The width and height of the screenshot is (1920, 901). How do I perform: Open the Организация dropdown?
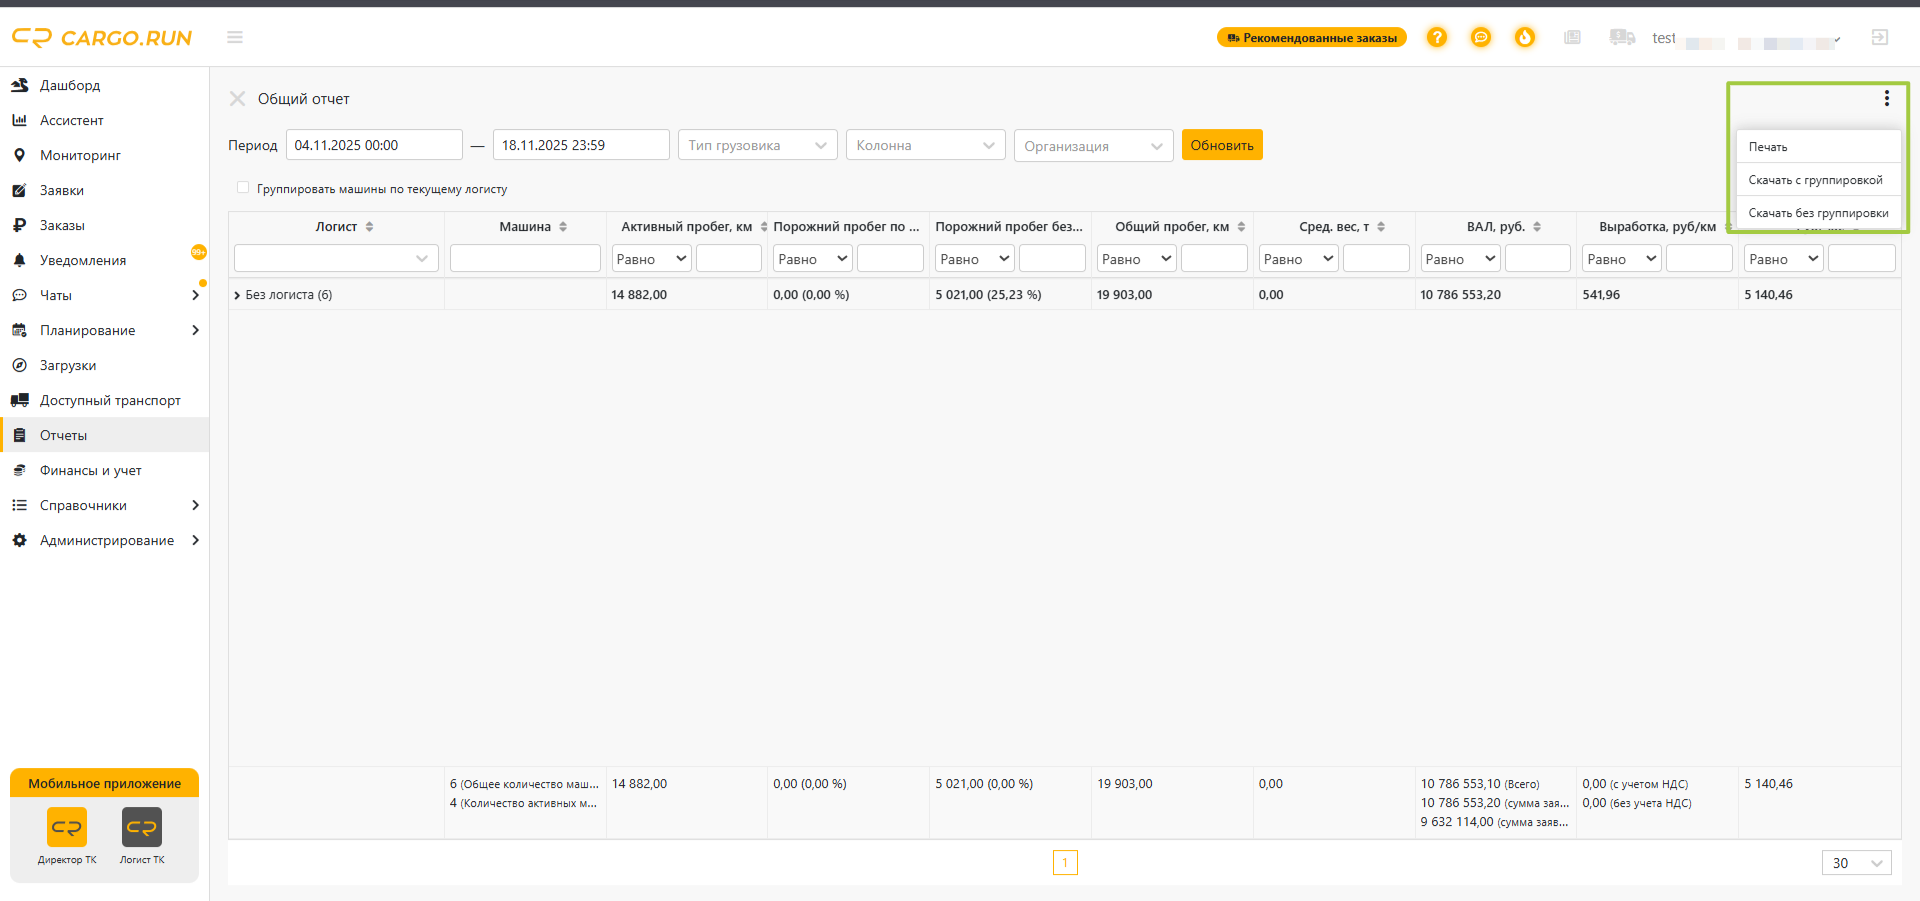click(x=1093, y=146)
